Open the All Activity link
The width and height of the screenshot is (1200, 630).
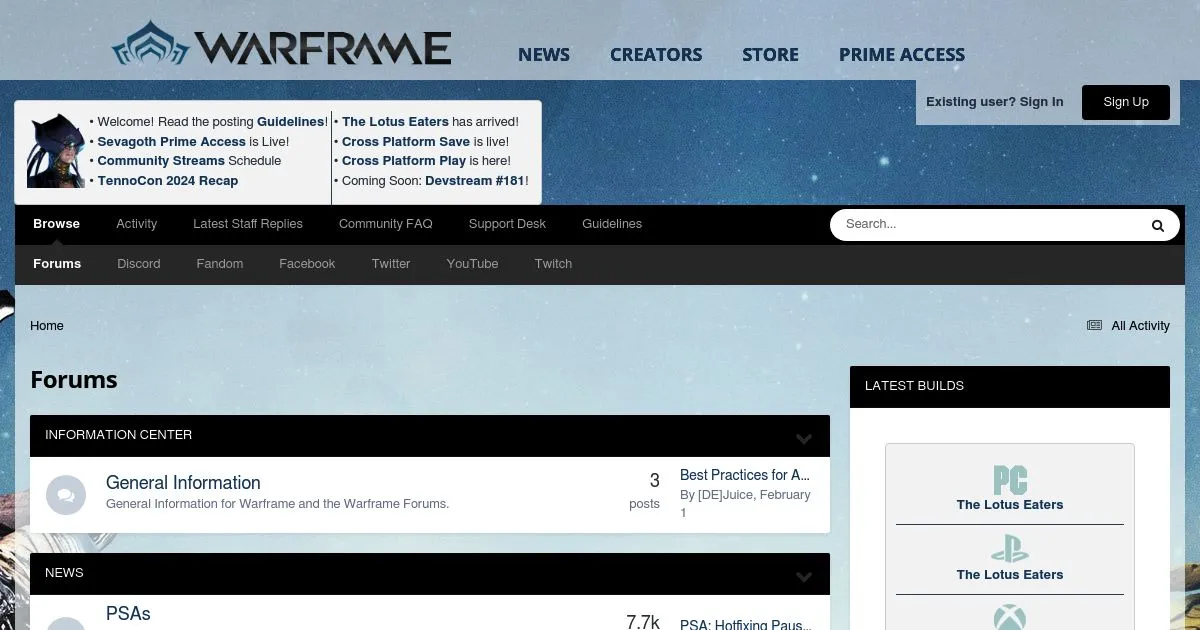1140,326
